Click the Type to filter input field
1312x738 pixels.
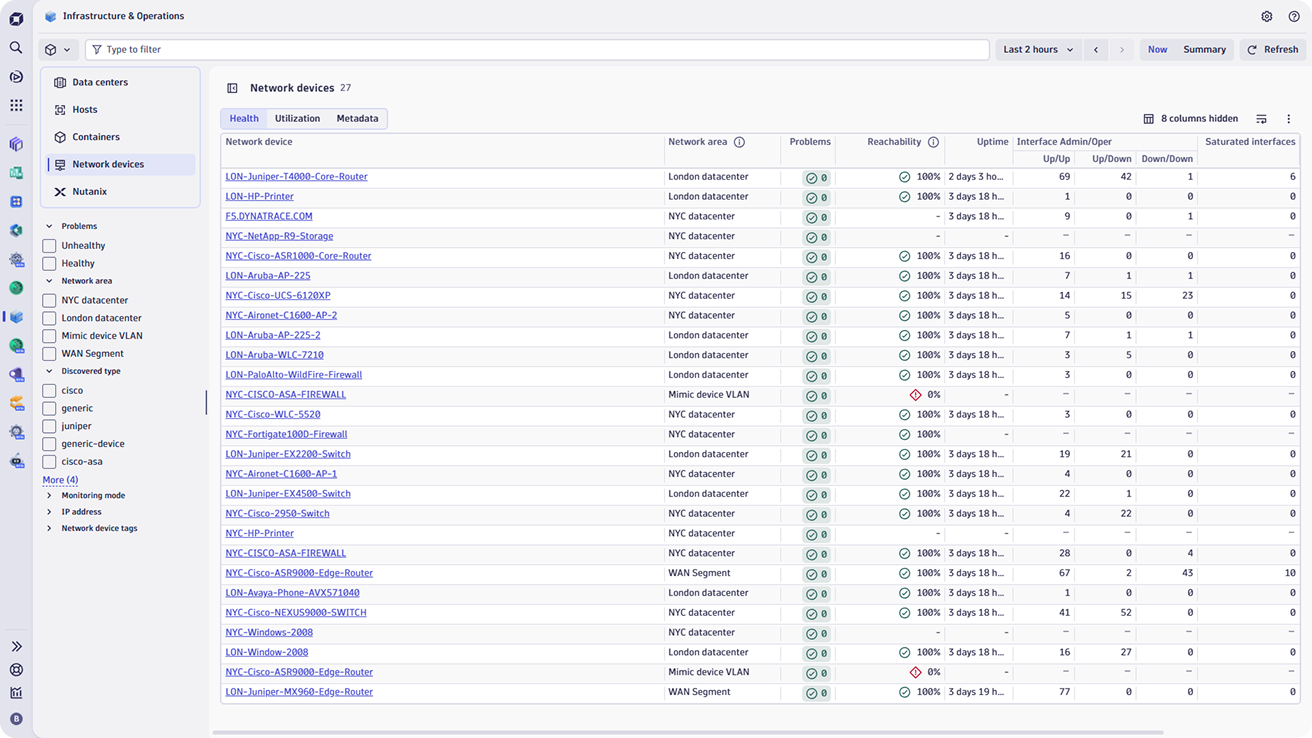pyautogui.click(x=540, y=49)
